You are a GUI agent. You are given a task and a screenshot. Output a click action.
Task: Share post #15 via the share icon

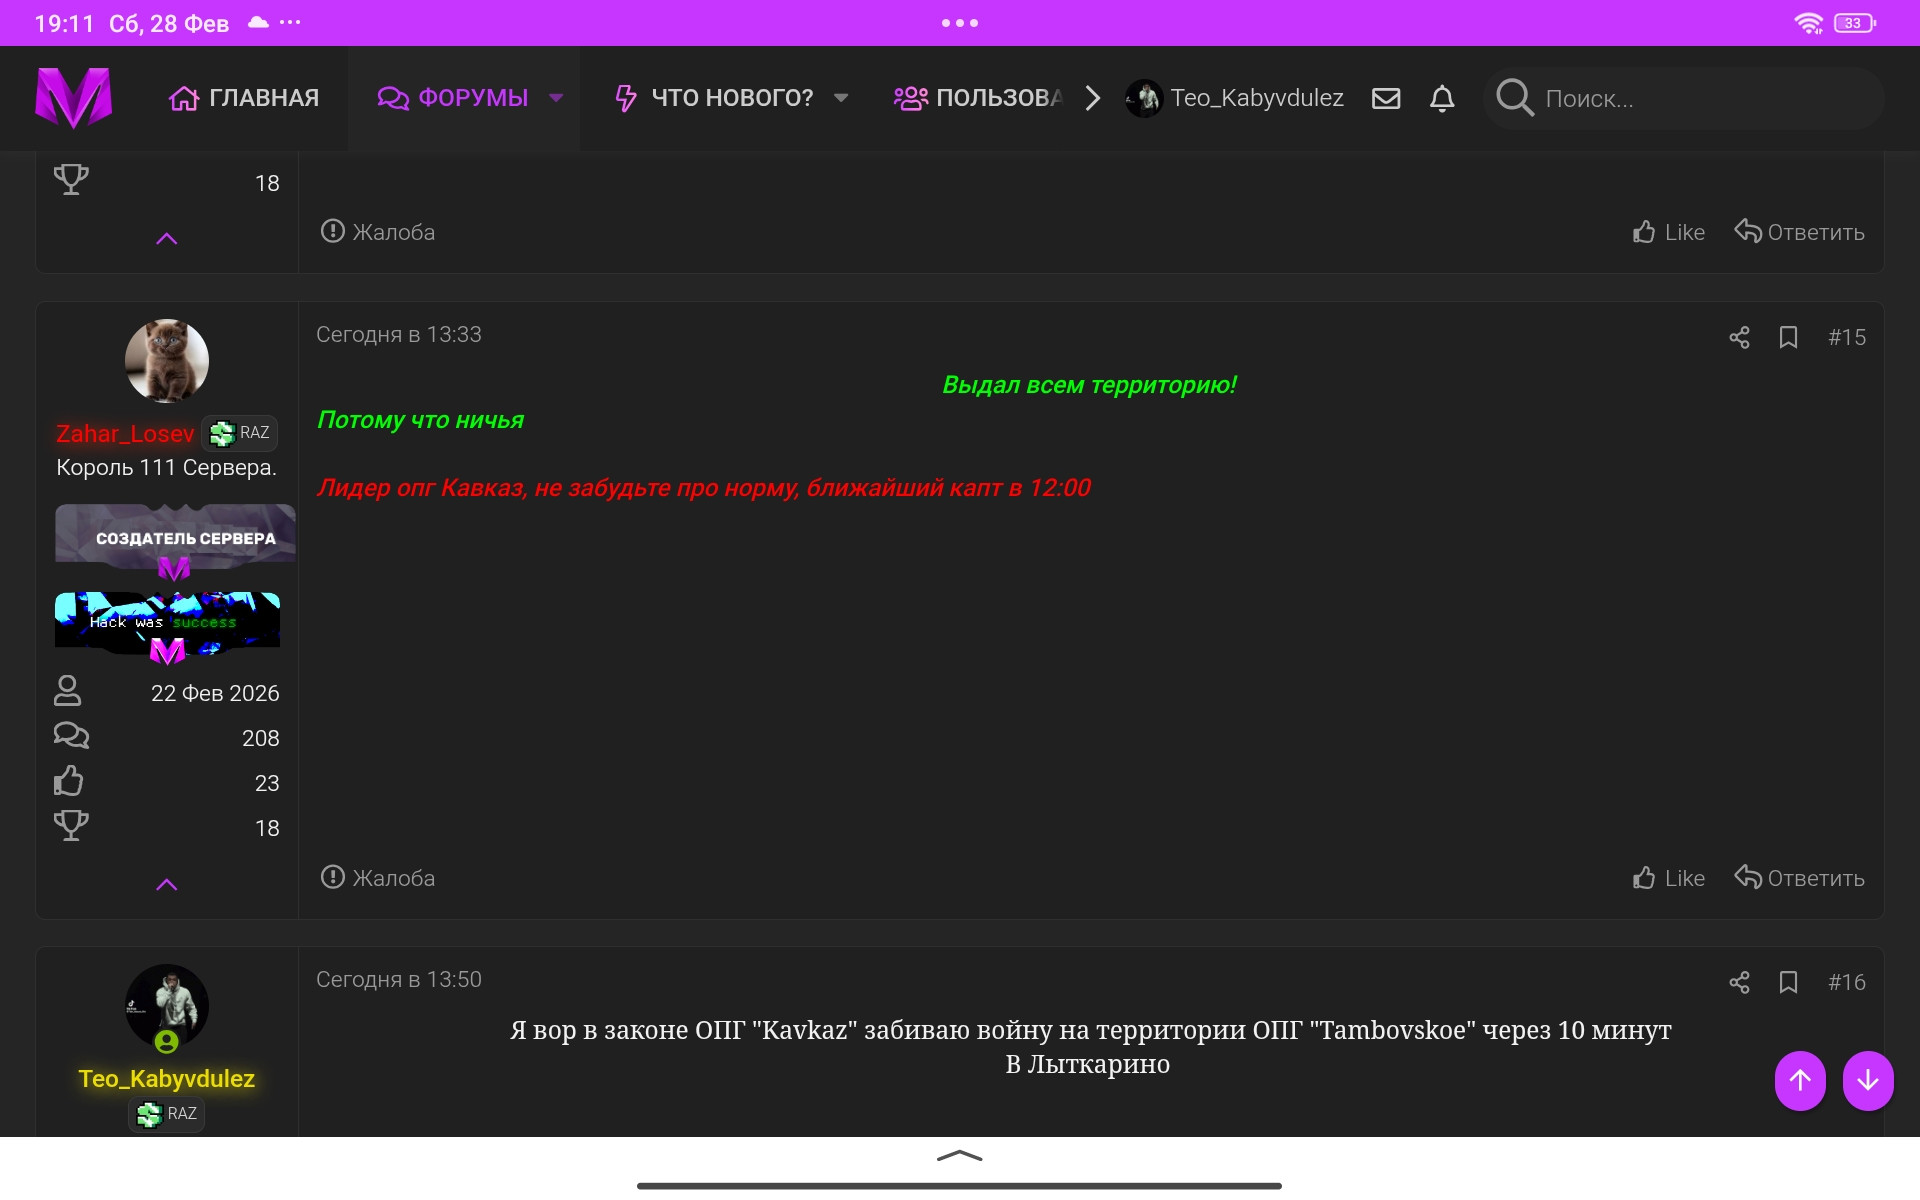pyautogui.click(x=1739, y=338)
